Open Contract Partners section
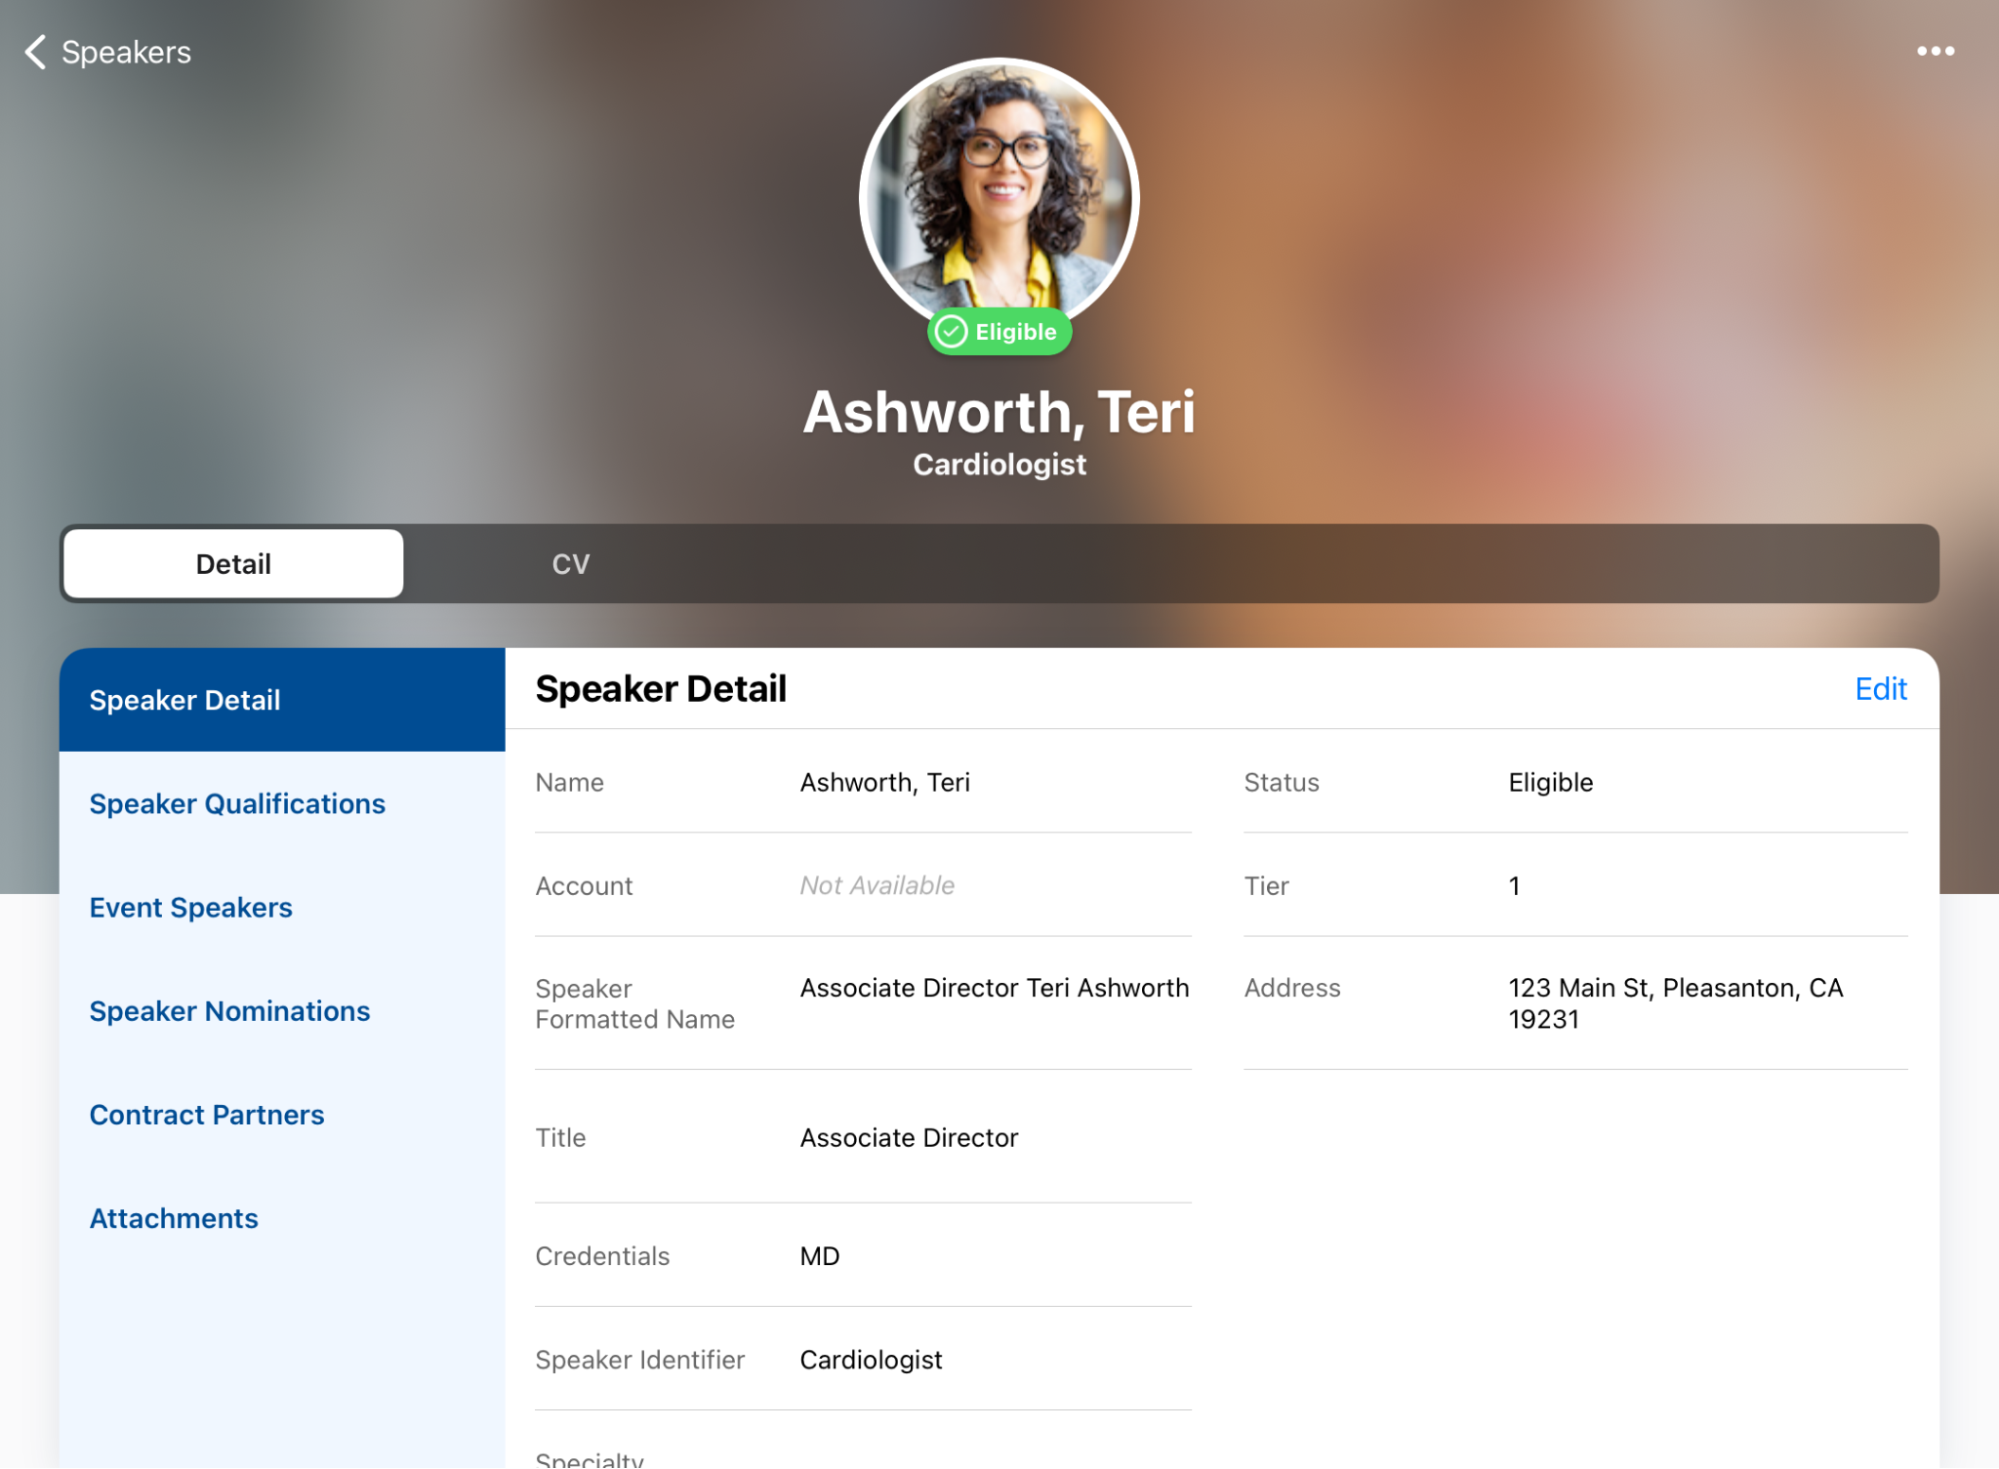Screen dimensions: 1999x1469 [x=207, y=1115]
